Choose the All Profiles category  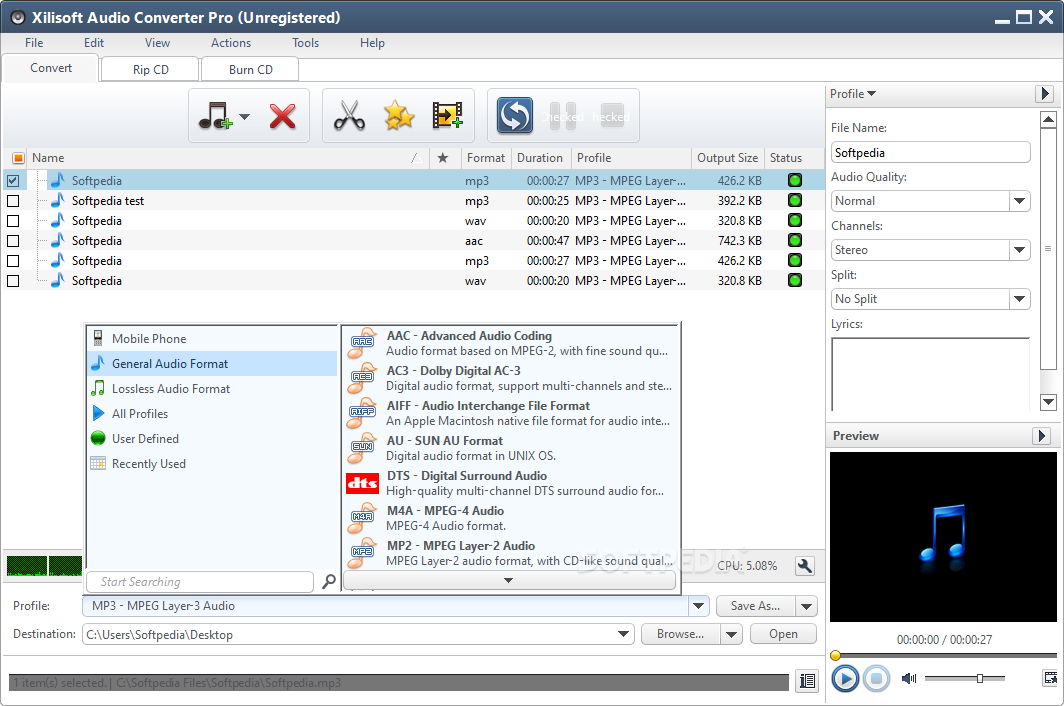tap(212, 413)
